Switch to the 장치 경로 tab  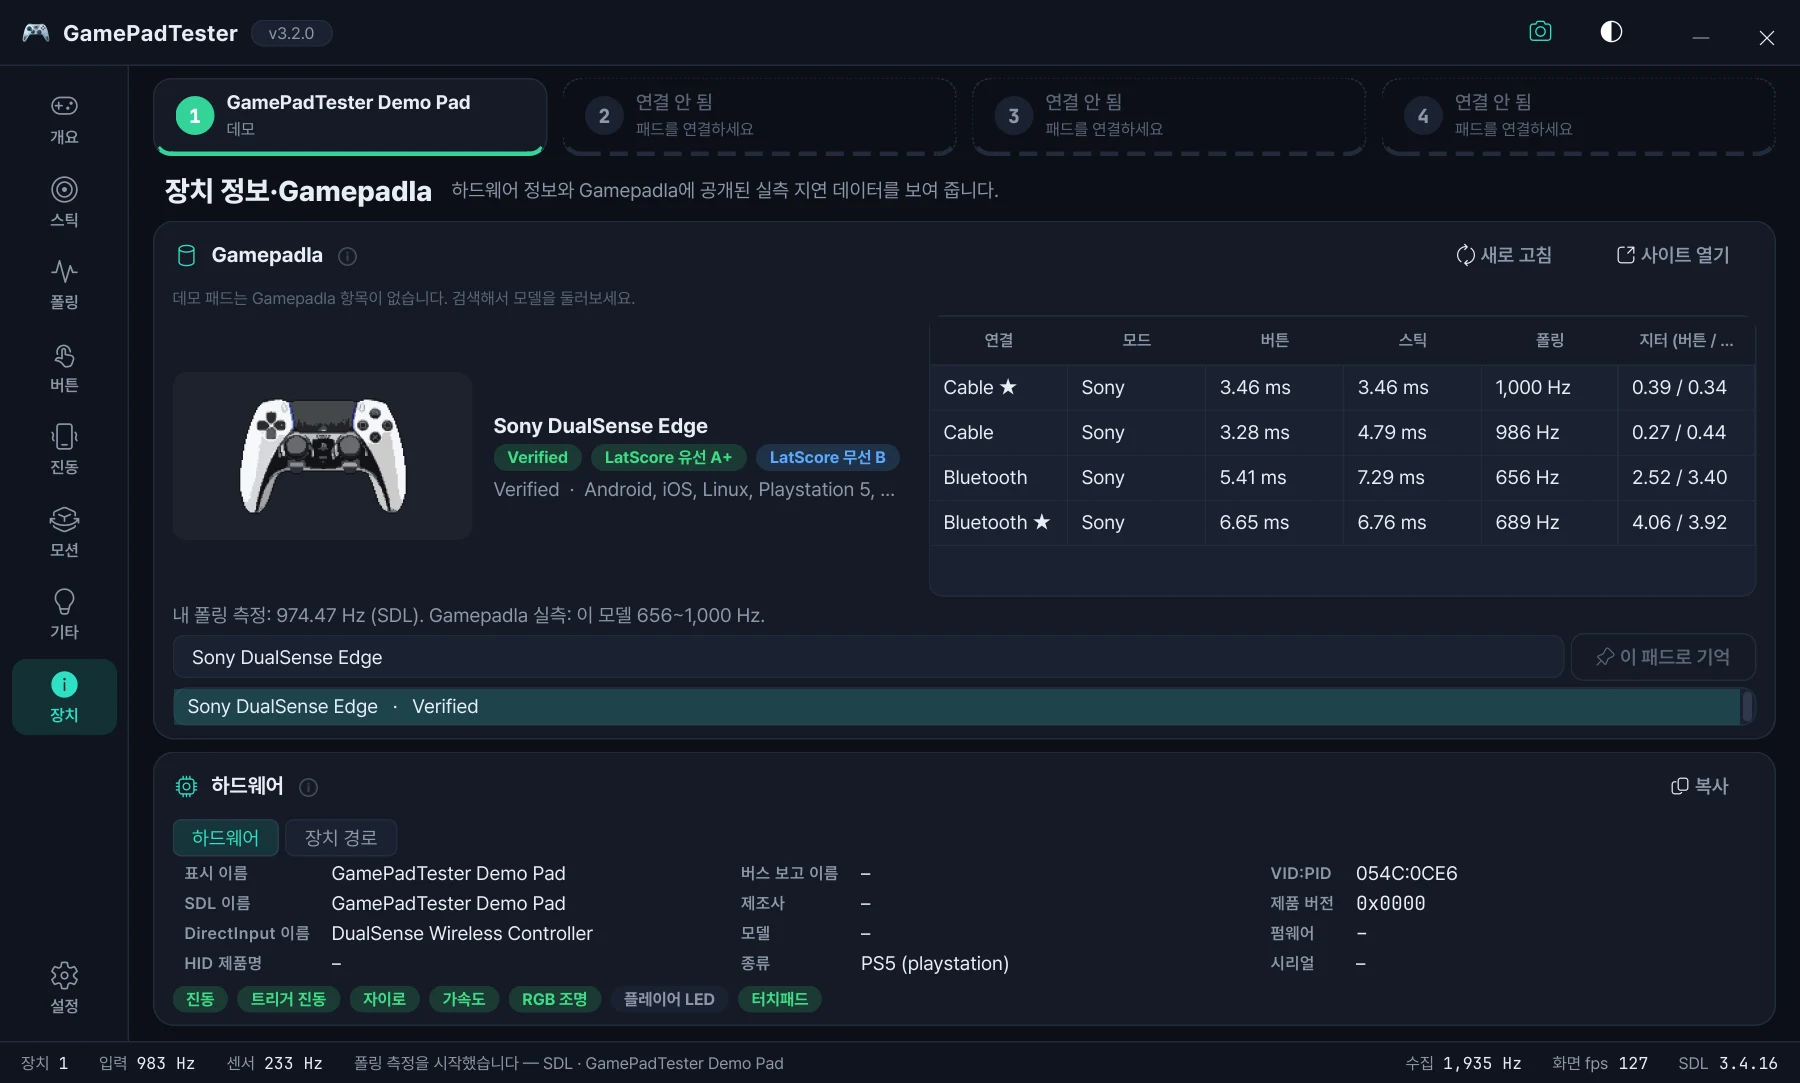pyautogui.click(x=341, y=838)
